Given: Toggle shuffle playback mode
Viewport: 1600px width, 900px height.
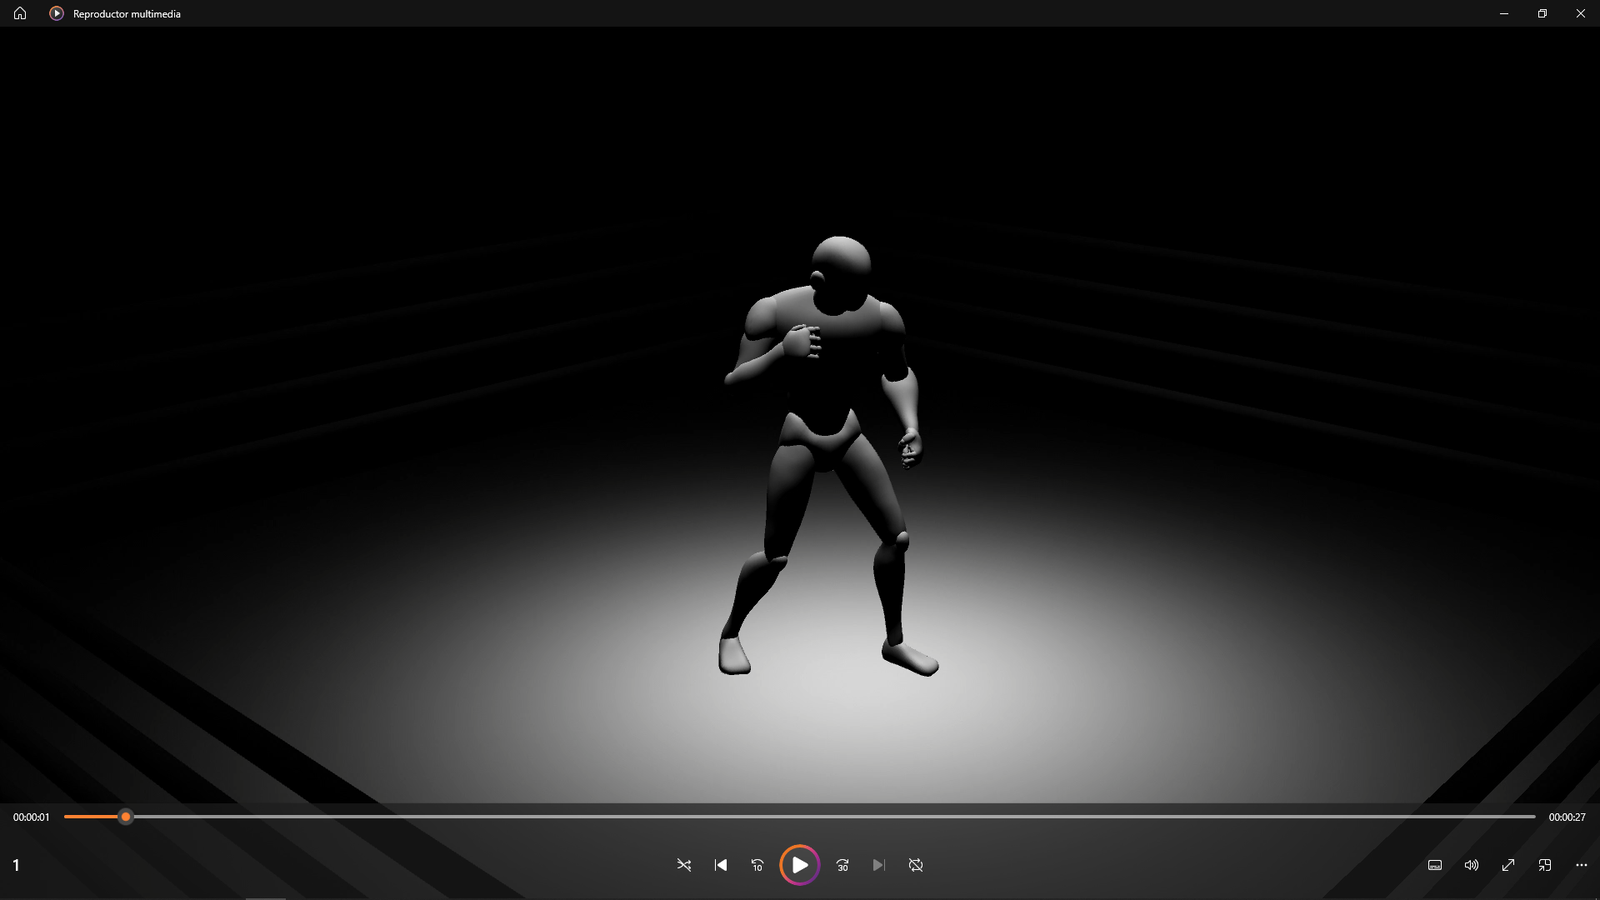Looking at the screenshot, I should (x=684, y=865).
